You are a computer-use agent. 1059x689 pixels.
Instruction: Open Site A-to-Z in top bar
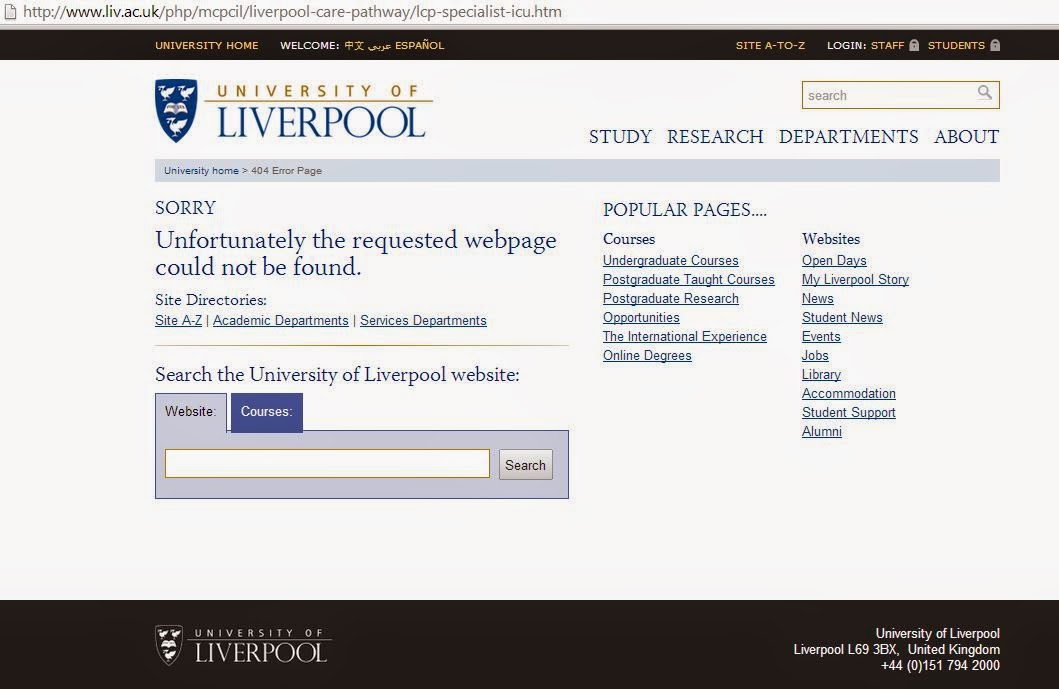pos(770,45)
